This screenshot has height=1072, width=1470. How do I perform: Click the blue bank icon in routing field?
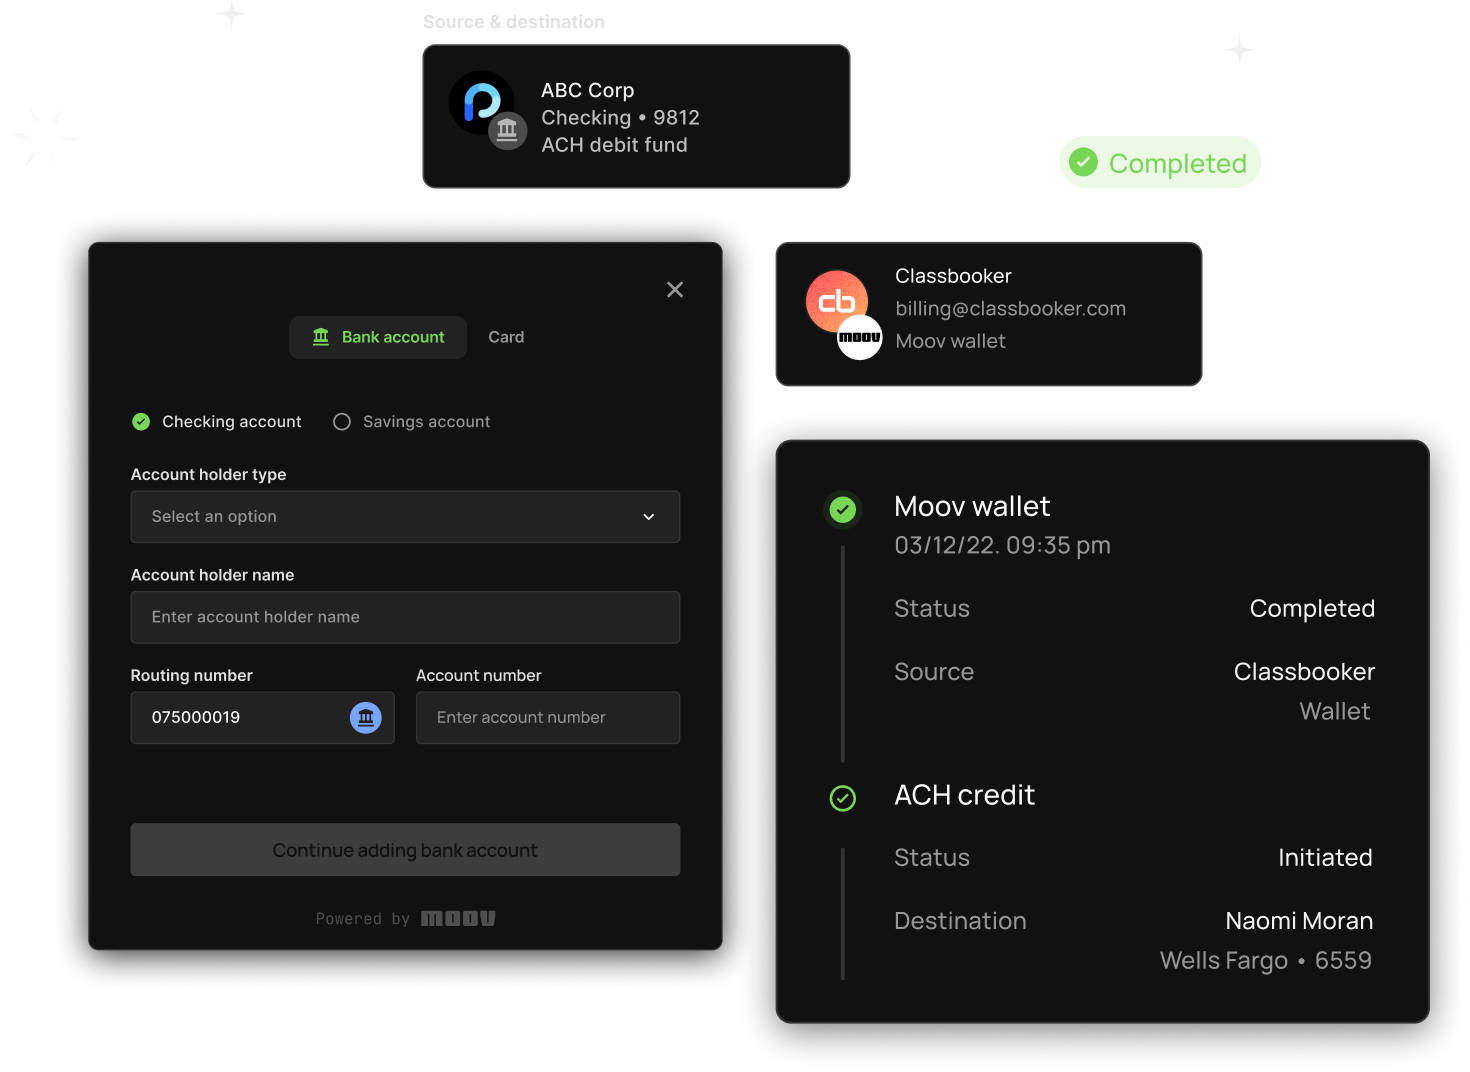[366, 717]
